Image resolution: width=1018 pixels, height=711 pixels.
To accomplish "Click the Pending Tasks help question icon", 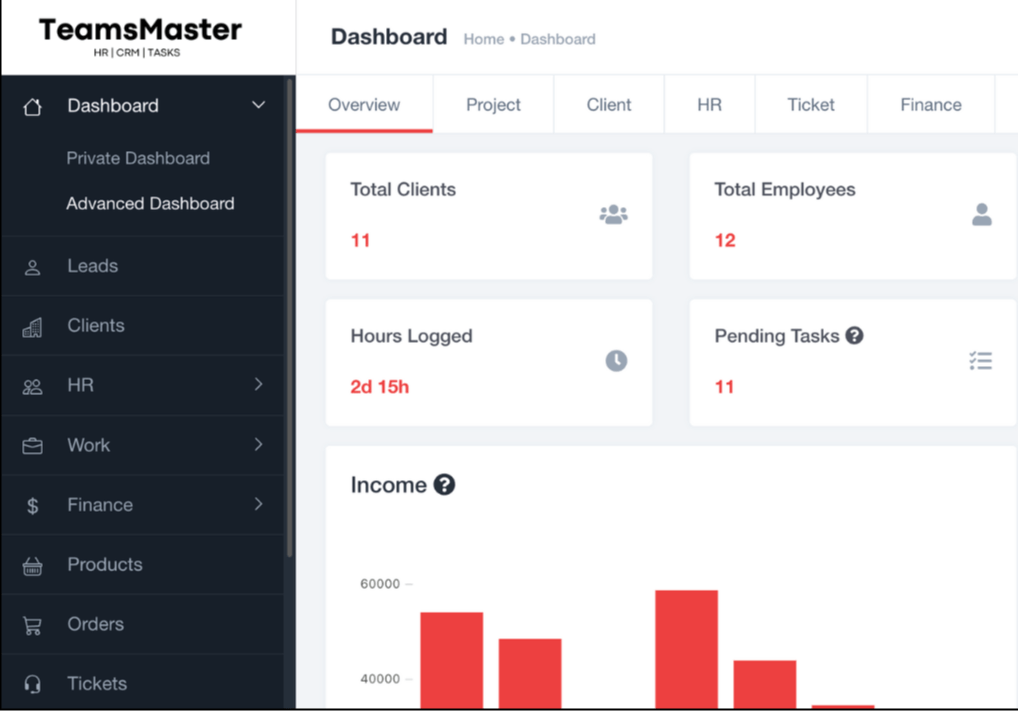I will coord(854,336).
